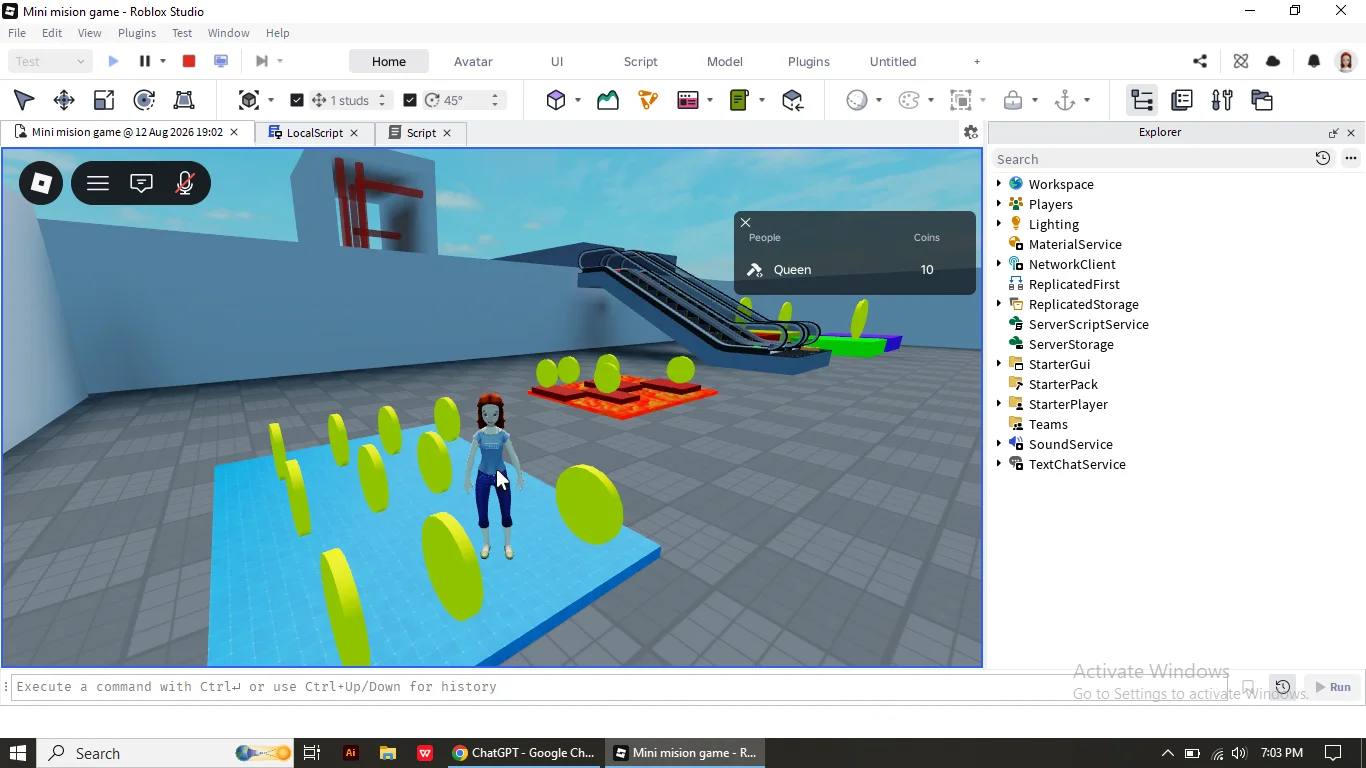Select the Queen leaderboard row
Viewport: 1366px width, 768px height.
tap(855, 270)
